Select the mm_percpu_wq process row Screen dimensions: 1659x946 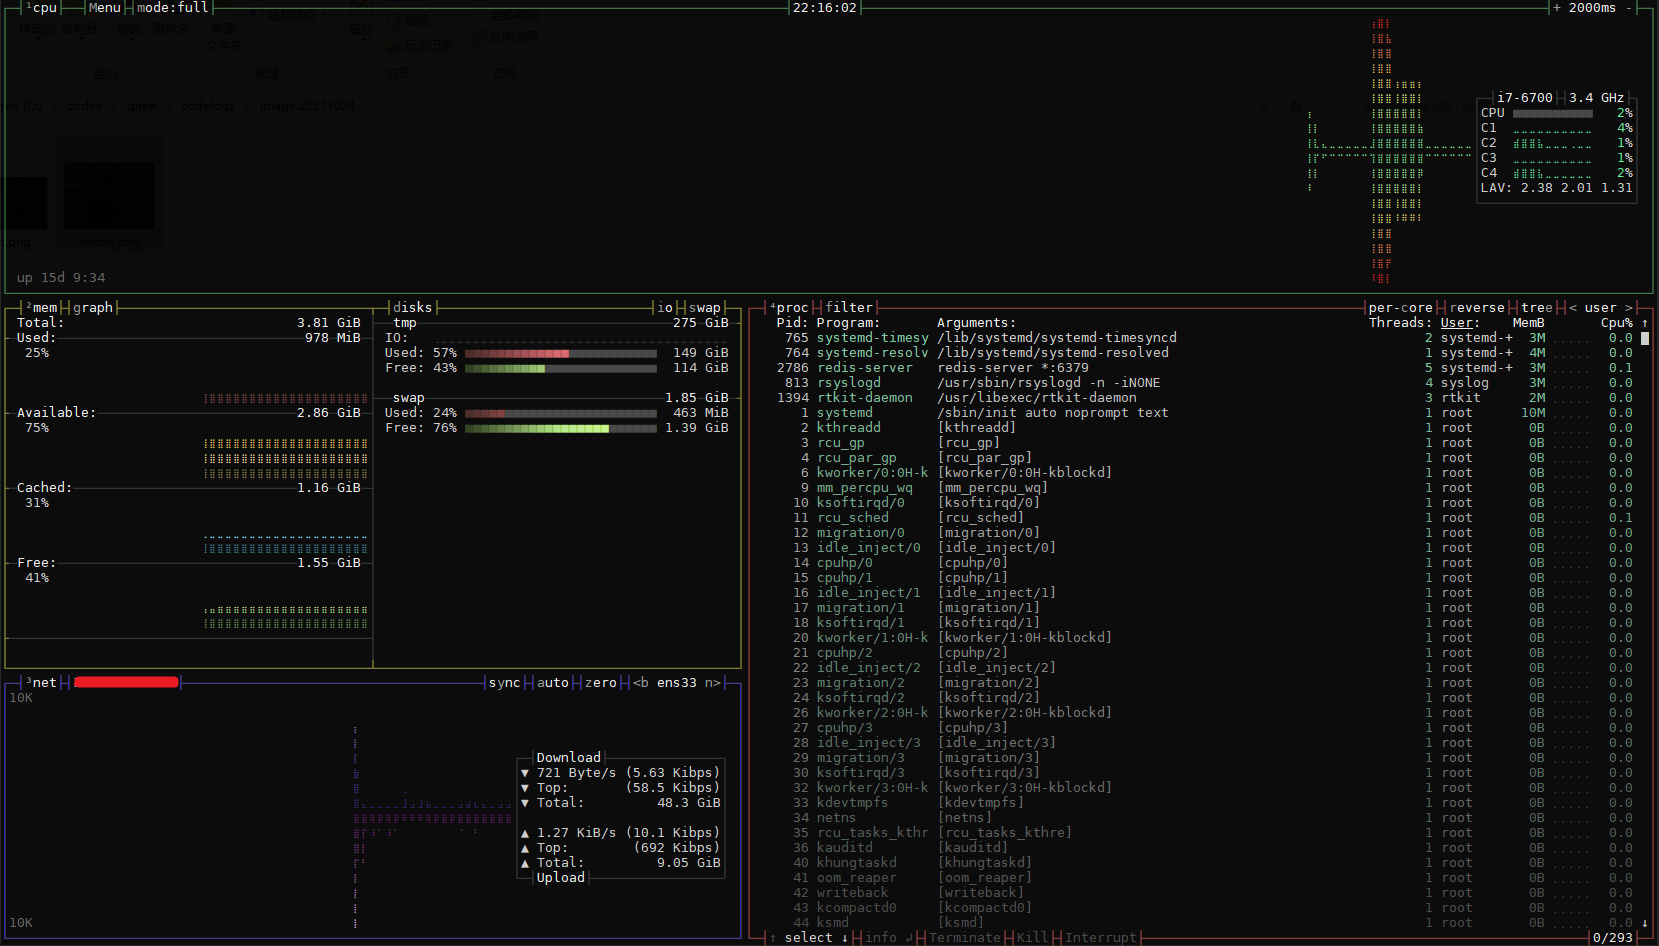click(x=1204, y=488)
